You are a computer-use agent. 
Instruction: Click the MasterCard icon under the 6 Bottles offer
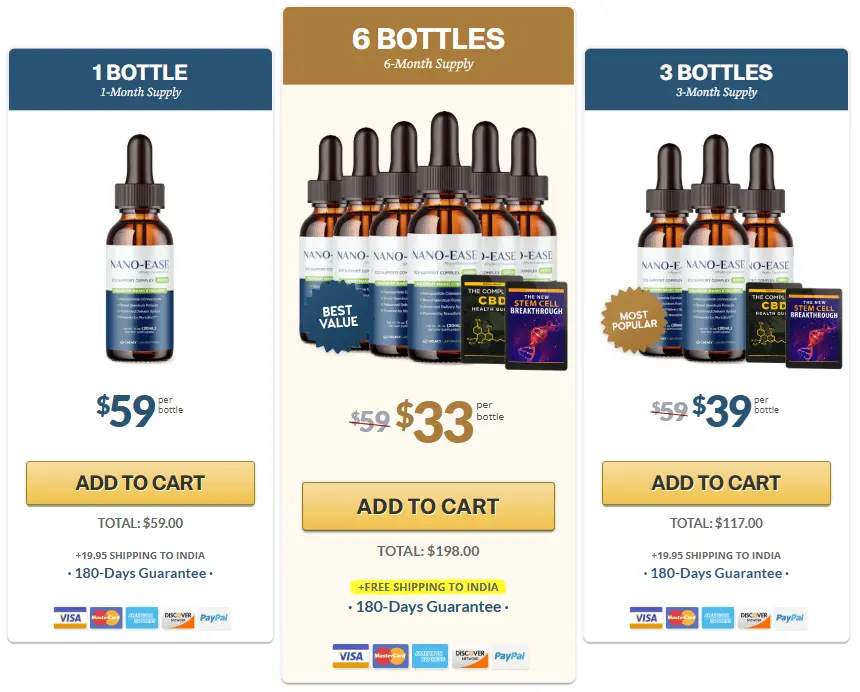391,656
